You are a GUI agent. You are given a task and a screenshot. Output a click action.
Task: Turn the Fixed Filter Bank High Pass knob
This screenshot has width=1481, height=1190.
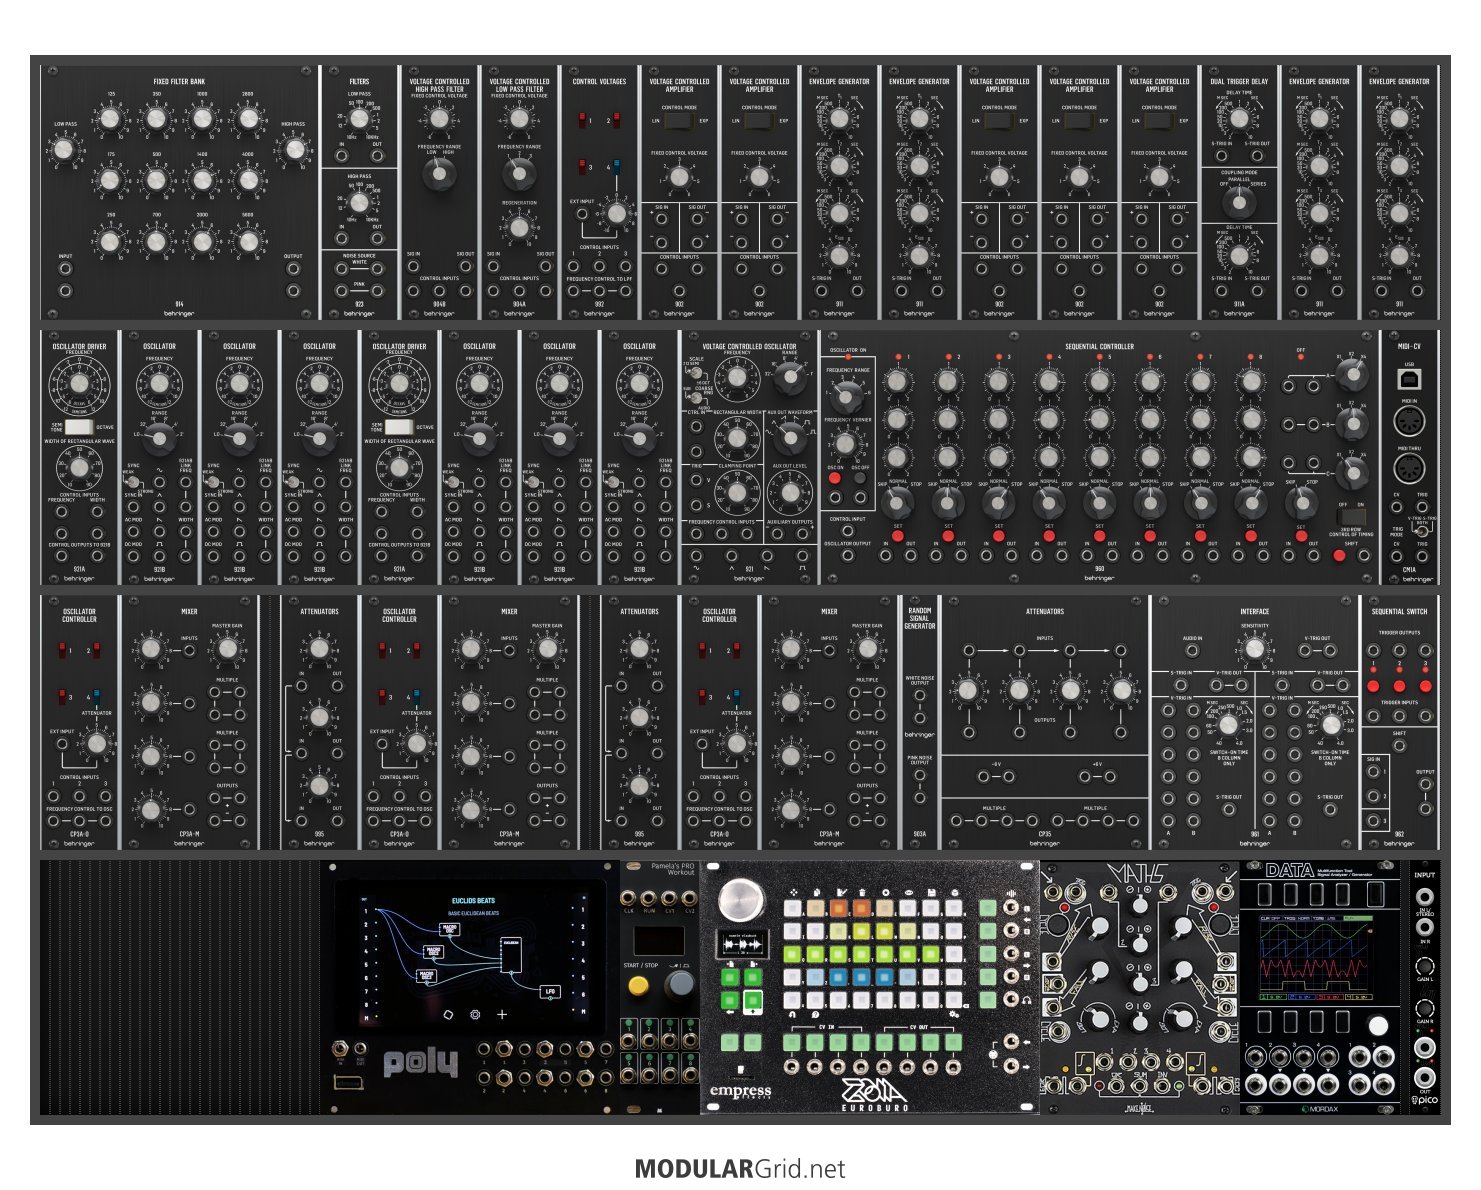(293, 150)
